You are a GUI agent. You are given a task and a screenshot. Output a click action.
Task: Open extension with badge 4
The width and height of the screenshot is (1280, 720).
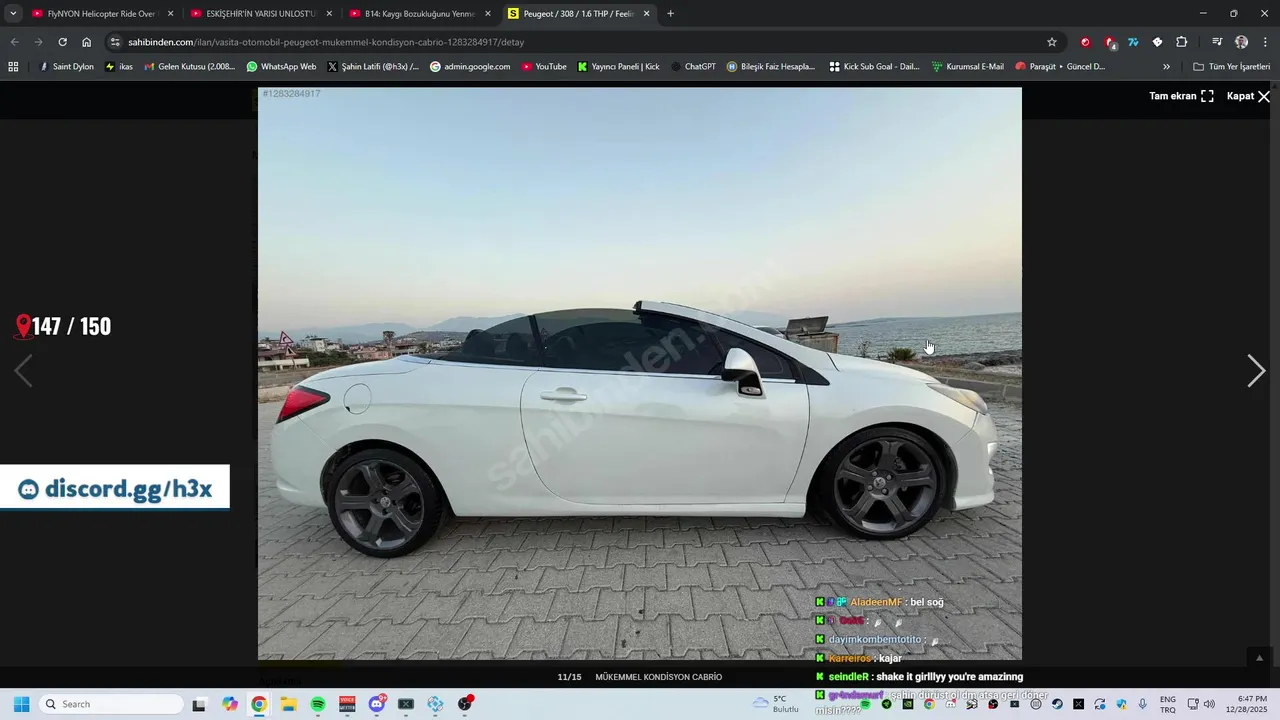[x=1109, y=42]
